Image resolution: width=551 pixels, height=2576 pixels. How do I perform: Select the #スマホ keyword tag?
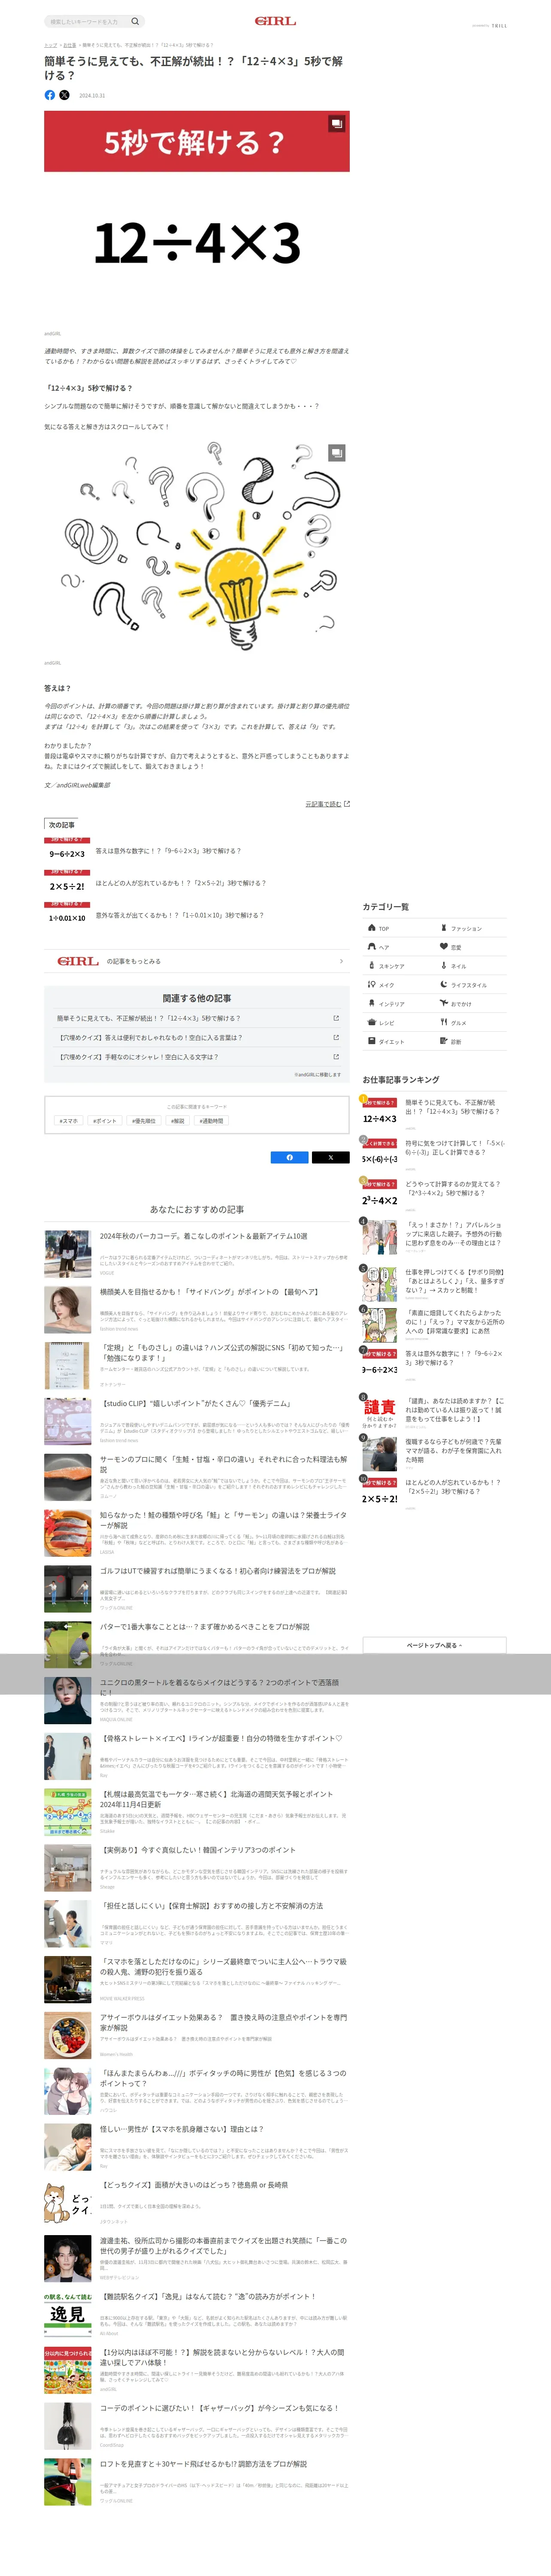[x=69, y=1121]
